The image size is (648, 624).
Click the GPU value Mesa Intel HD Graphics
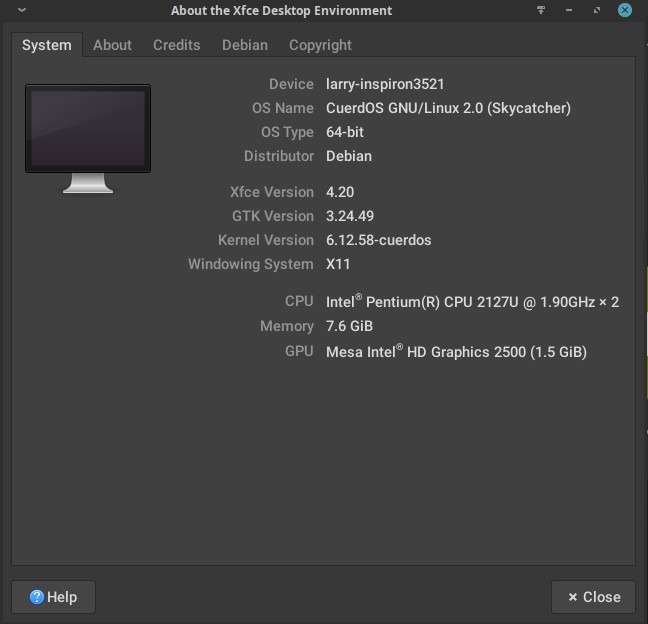[456, 352]
